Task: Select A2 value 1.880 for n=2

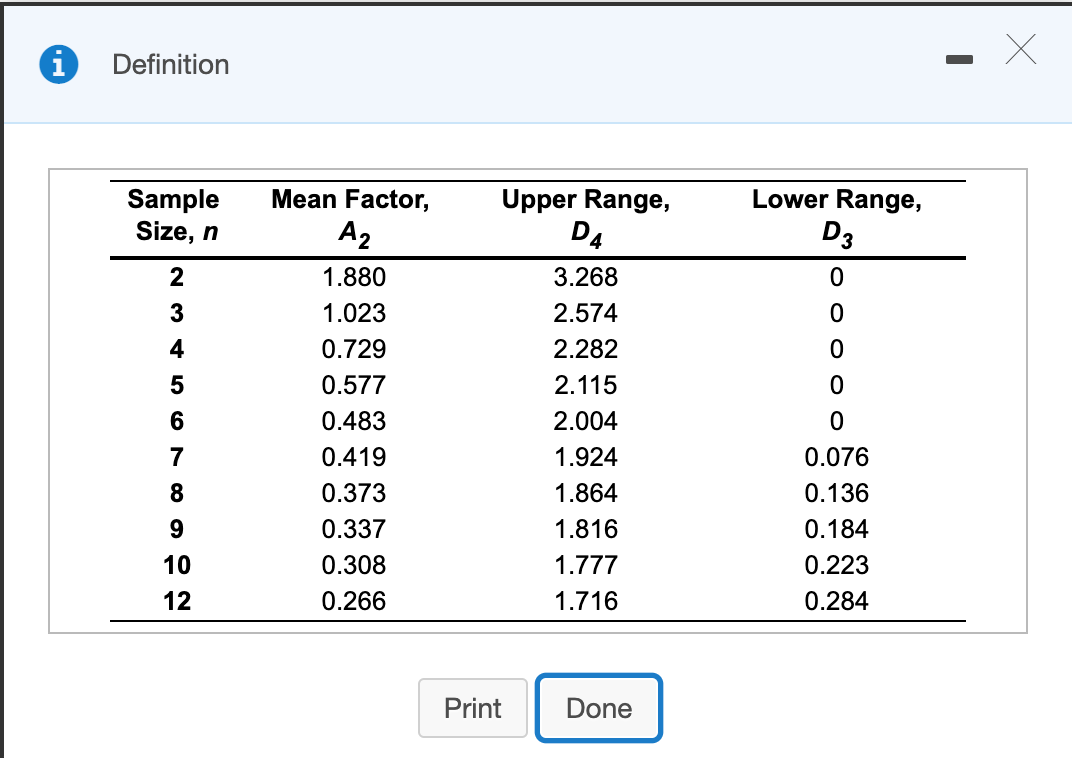Action: pos(353,278)
